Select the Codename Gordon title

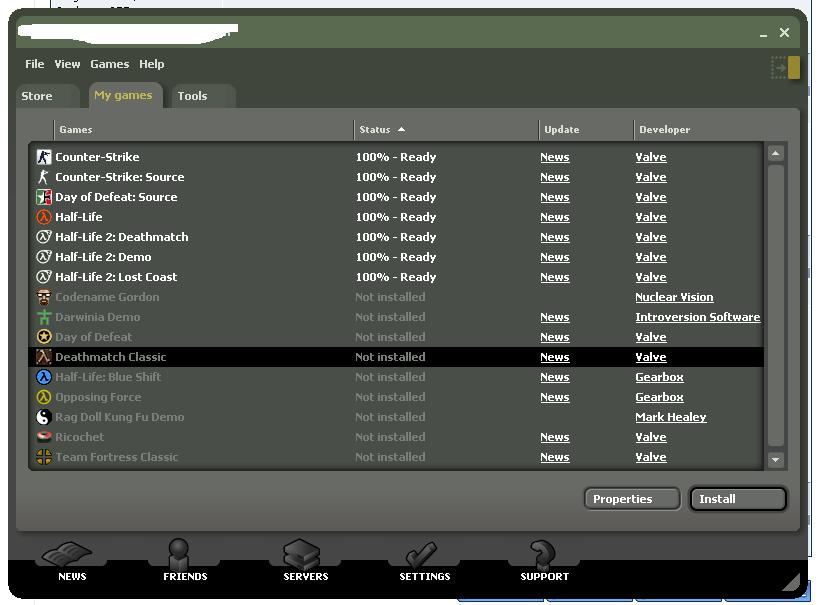[107, 297]
